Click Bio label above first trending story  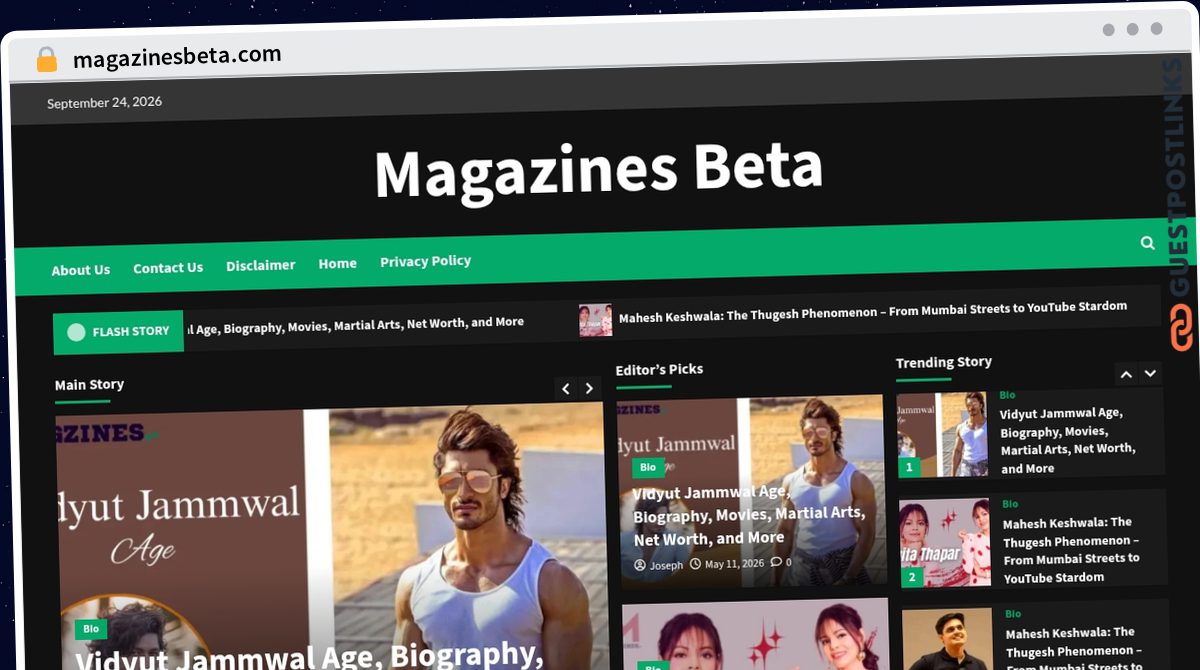tap(1007, 395)
